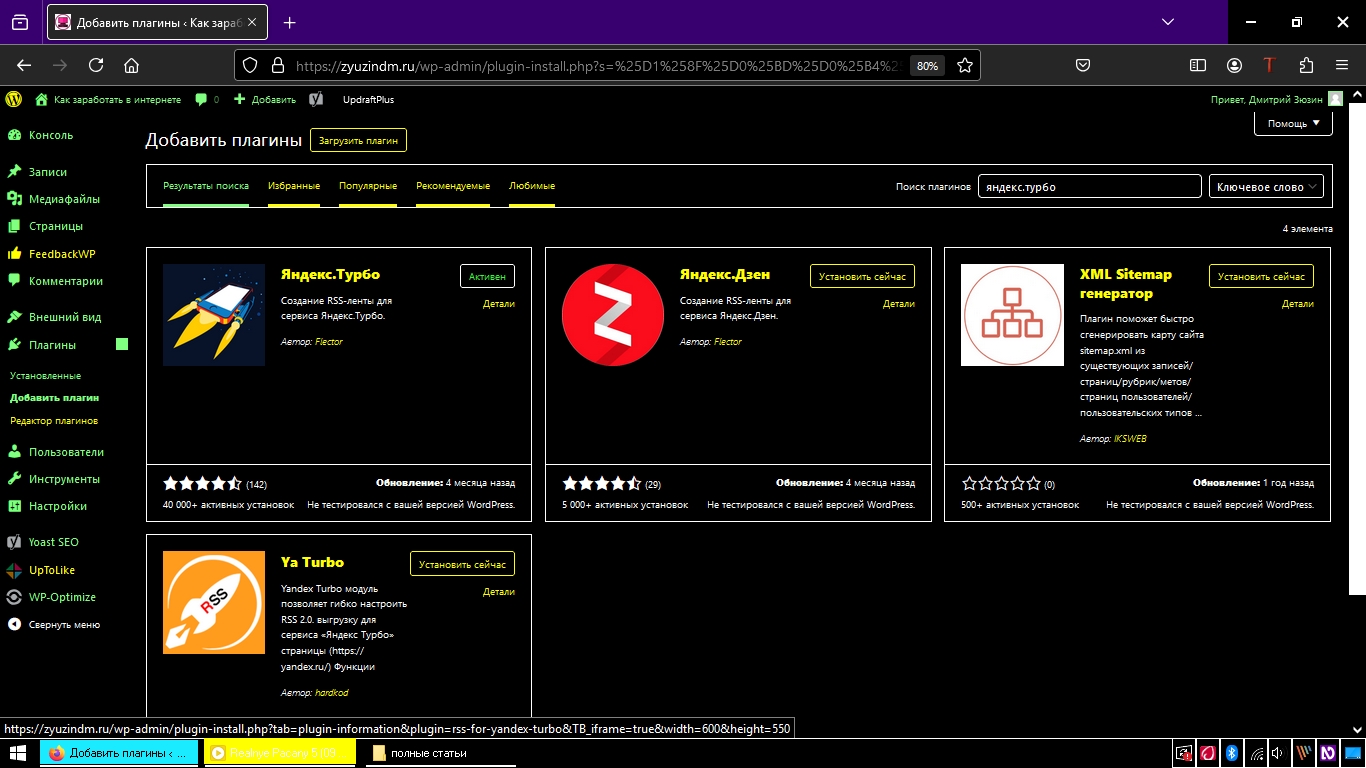Click the plugin search input field
This screenshot has height=768, width=1366.
pyautogui.click(x=1089, y=187)
